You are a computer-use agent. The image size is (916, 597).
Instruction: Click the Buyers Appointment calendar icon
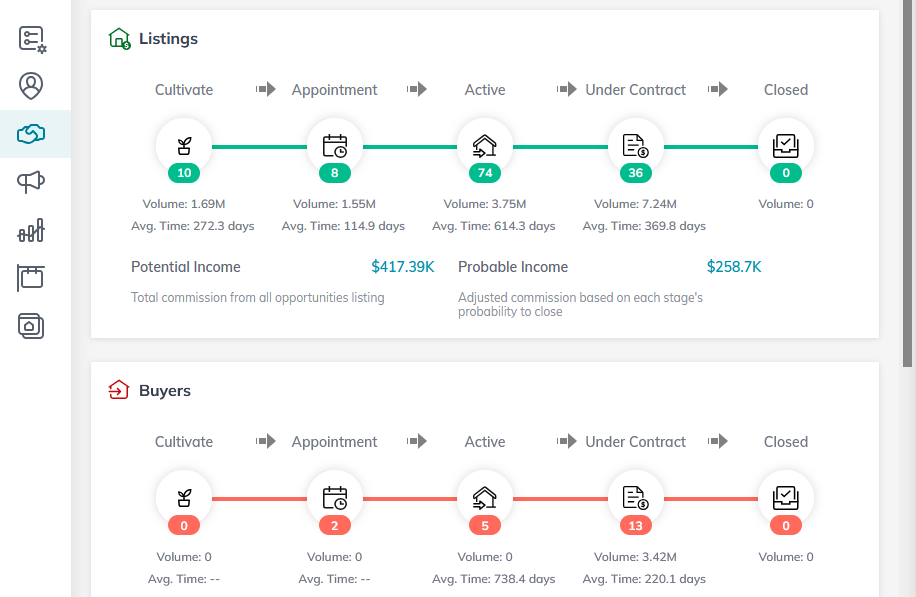(x=335, y=498)
